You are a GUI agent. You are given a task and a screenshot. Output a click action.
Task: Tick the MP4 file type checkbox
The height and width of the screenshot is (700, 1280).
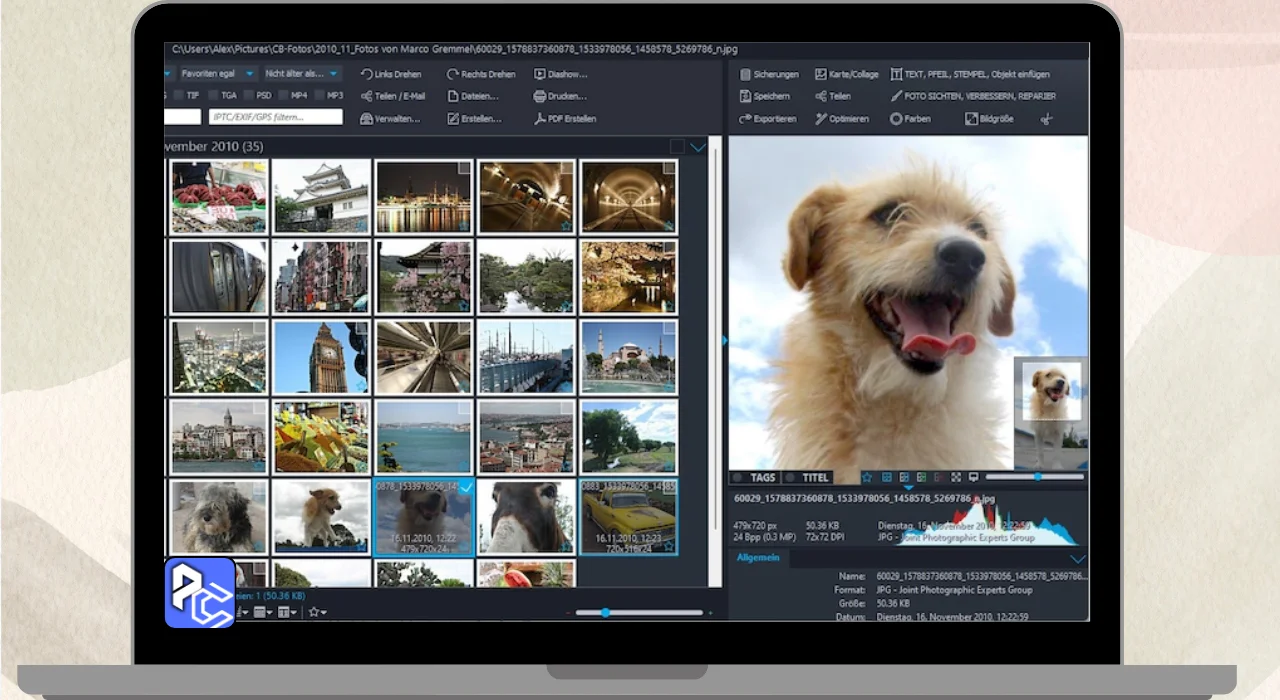[284, 96]
